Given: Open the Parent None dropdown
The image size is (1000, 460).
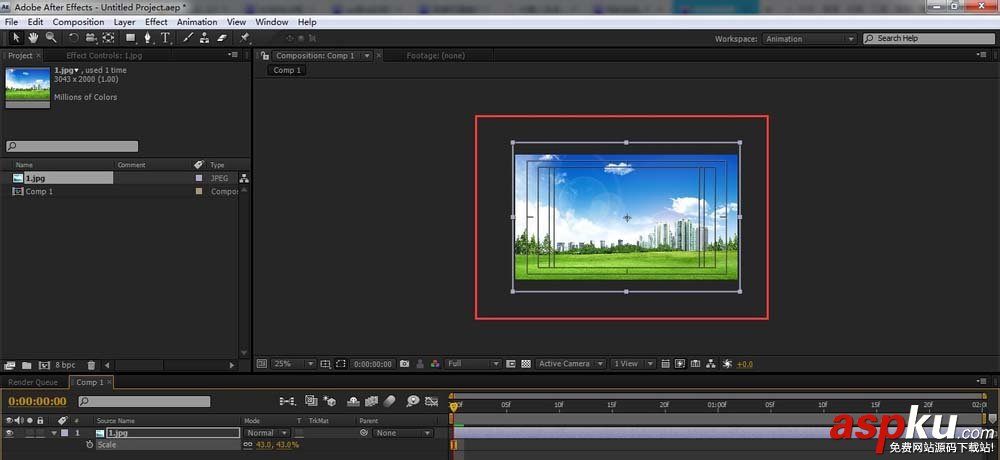Looking at the screenshot, I should click(402, 433).
